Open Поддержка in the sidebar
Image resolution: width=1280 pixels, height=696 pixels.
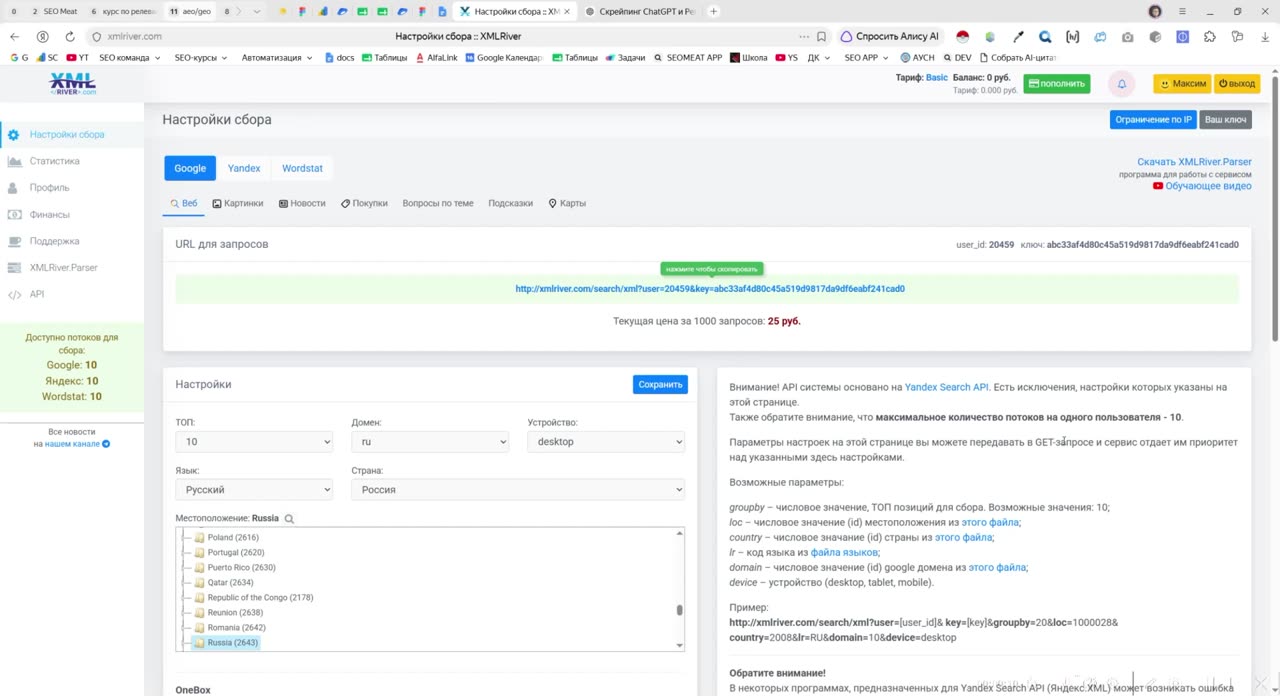54,241
